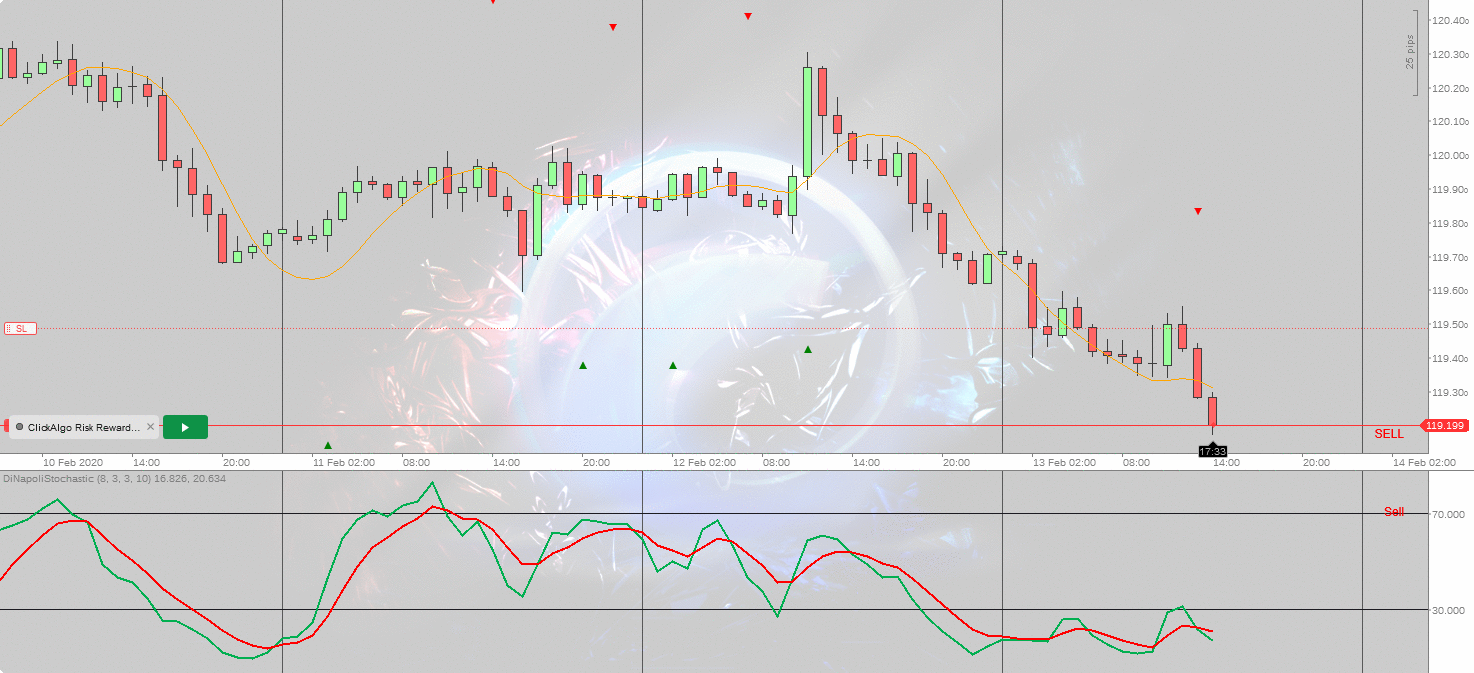Start the ClickAlgo Risk Reward cBot

[x=185, y=427]
